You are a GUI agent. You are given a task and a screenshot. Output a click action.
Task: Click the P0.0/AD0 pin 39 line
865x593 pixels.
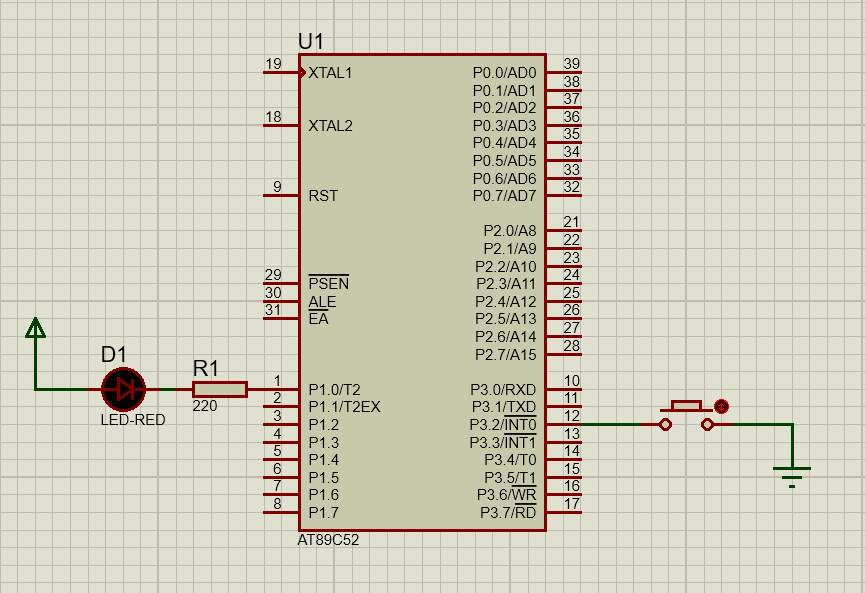click(x=564, y=73)
